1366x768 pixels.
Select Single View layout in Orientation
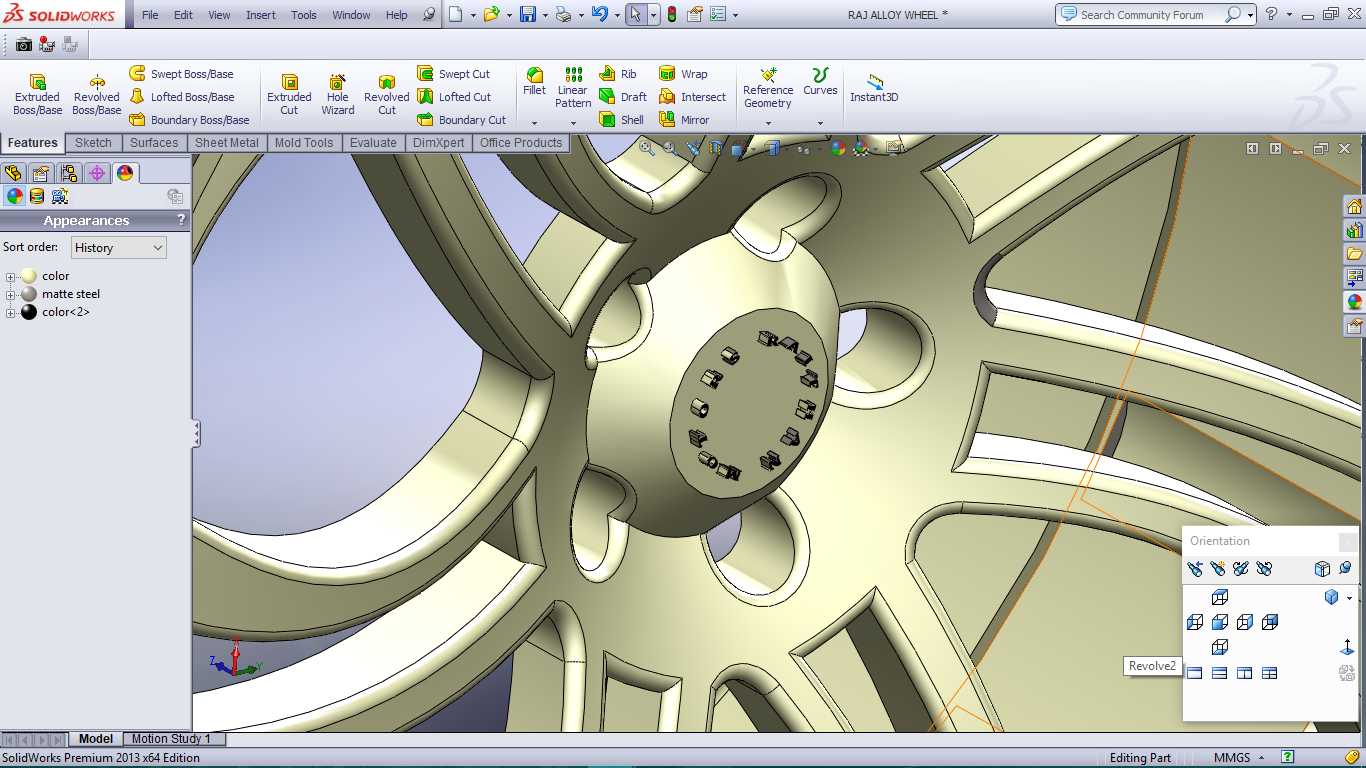(x=1194, y=673)
